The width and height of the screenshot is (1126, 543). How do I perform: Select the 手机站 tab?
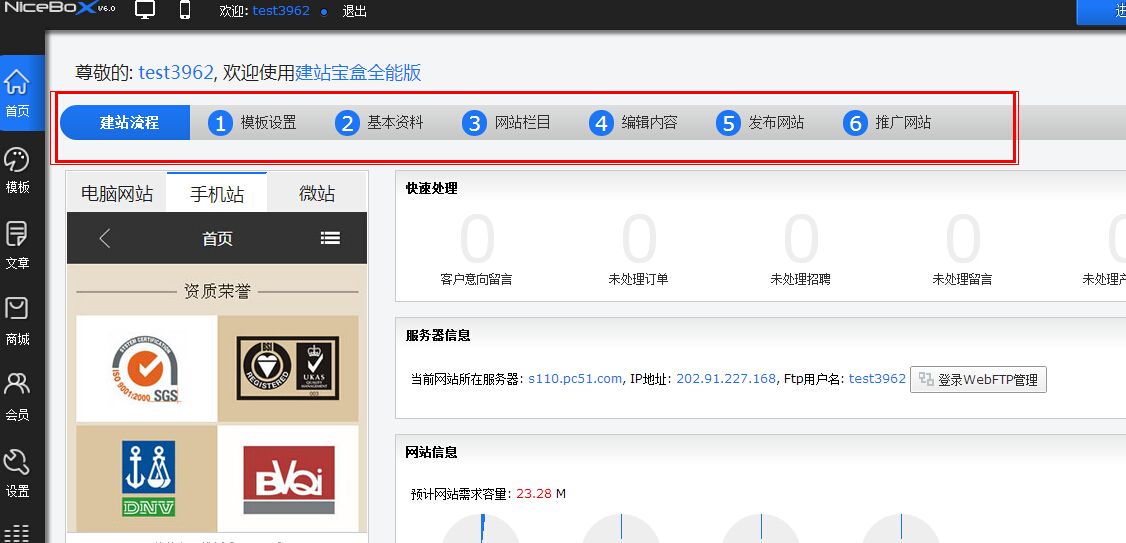[x=217, y=193]
